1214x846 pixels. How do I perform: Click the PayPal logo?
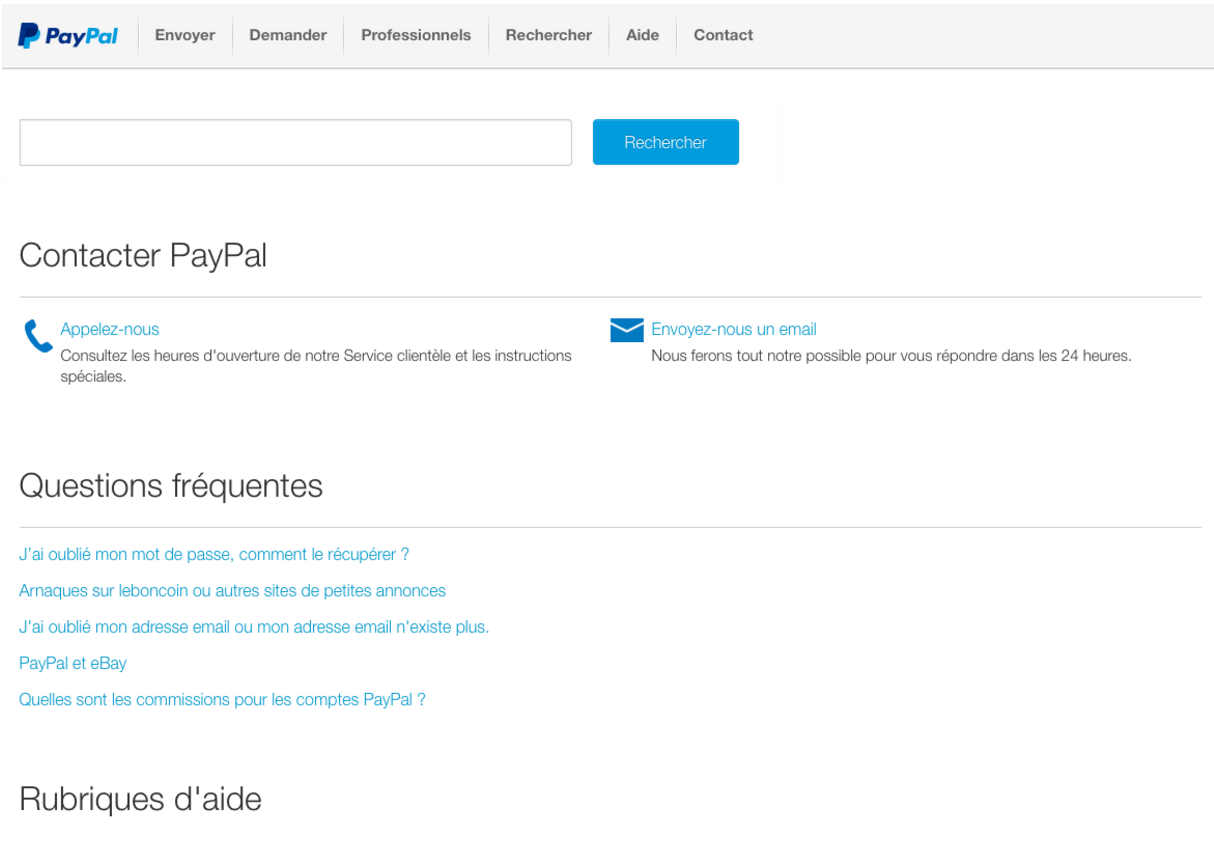coord(67,35)
